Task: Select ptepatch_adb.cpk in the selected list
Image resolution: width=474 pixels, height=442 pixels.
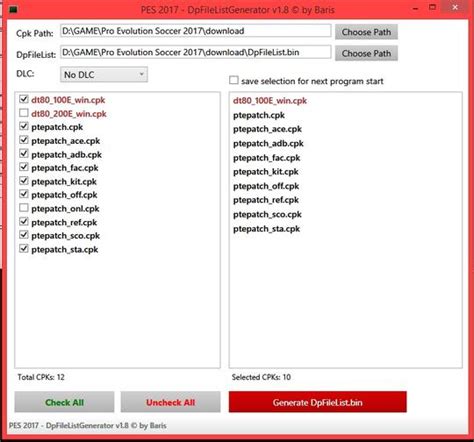Action: 268,143
